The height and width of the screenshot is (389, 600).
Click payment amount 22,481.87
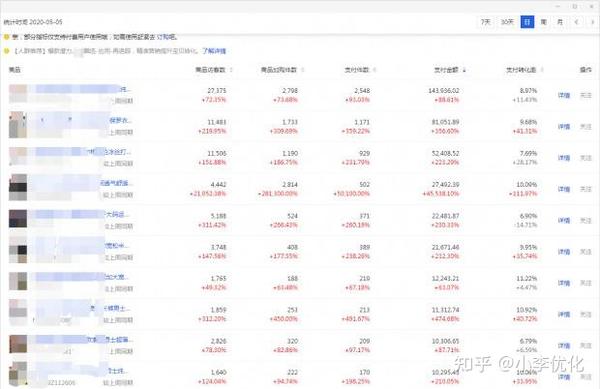click(x=445, y=216)
